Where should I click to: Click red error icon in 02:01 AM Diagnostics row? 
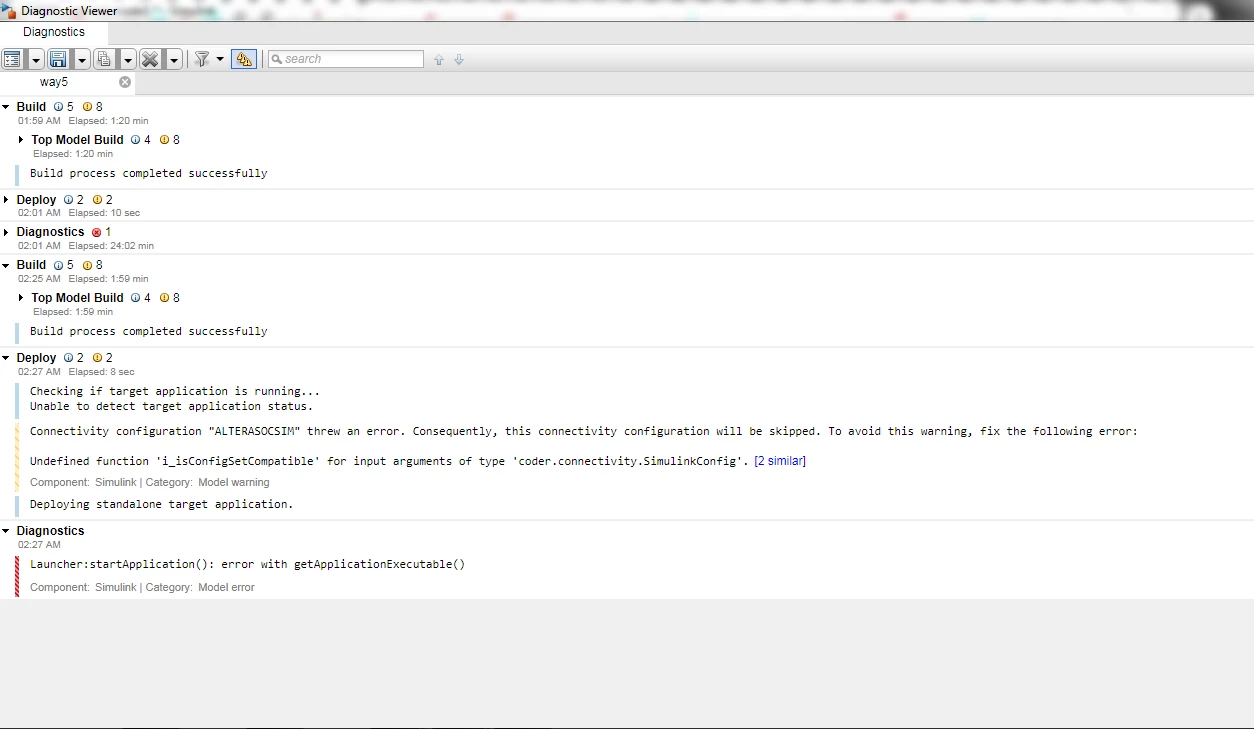96,232
